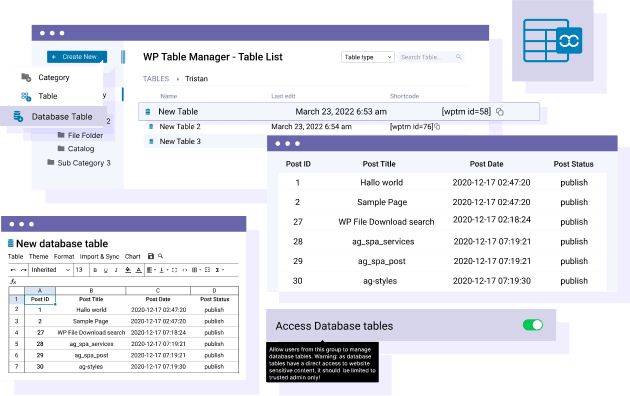Select column A header in spreadsheet

click(x=40, y=290)
